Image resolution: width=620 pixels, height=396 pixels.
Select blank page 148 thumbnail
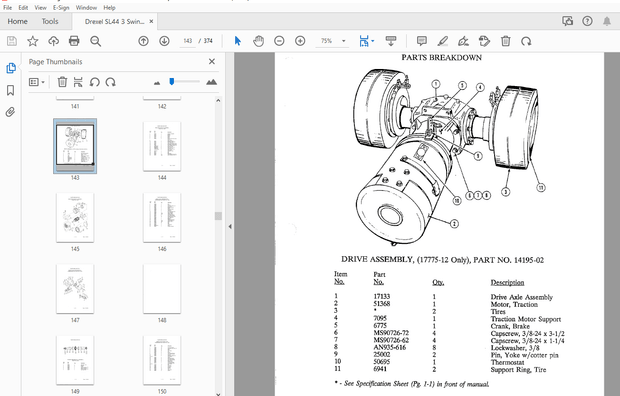(x=162, y=289)
